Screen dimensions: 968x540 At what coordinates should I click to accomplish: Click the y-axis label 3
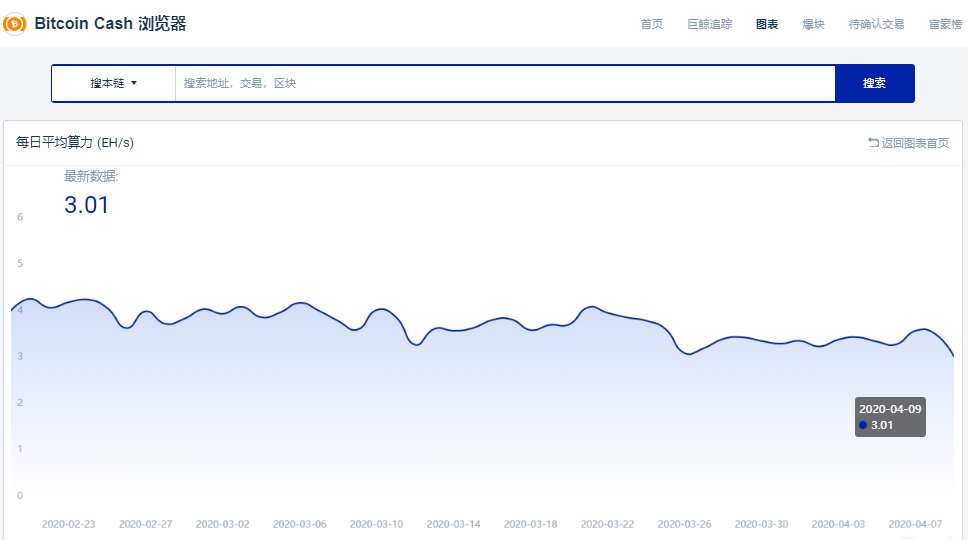pyautogui.click(x=20, y=356)
